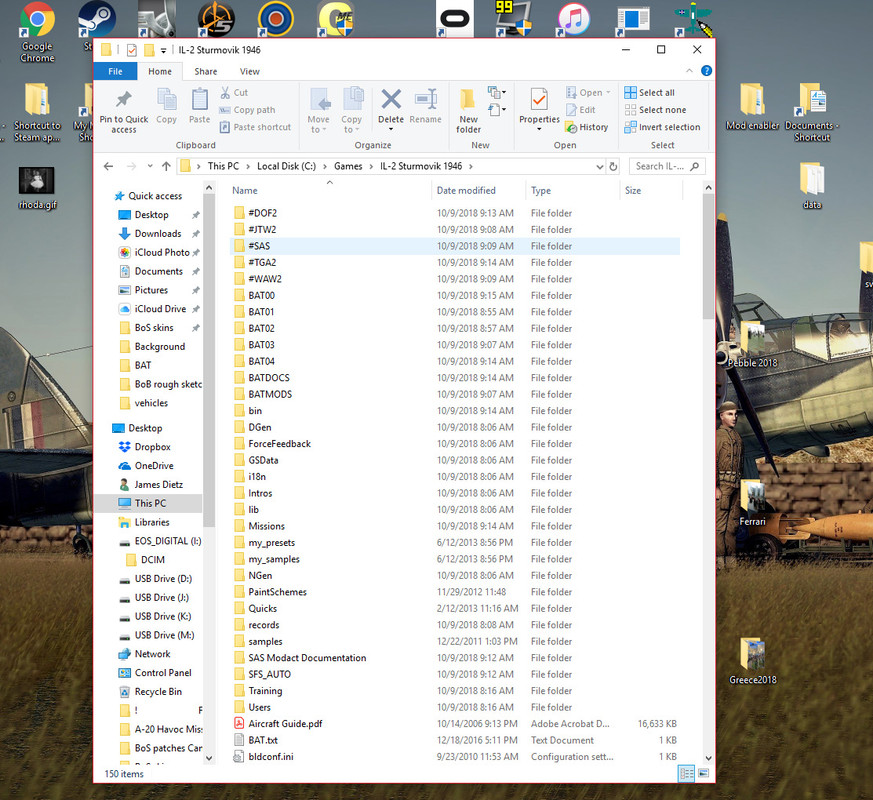Open recent locations dropdown arrow
This screenshot has width=873, height=800.
150,166
